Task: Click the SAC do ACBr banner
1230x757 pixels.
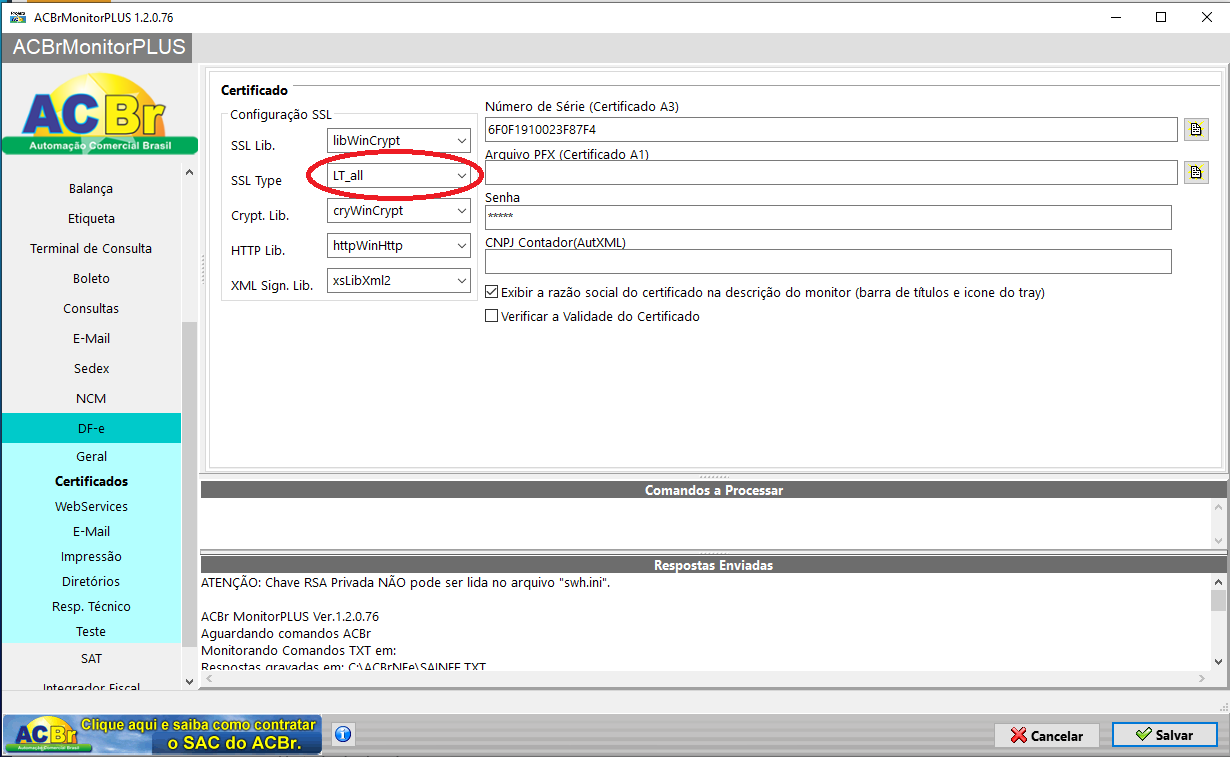Action: coord(162,734)
